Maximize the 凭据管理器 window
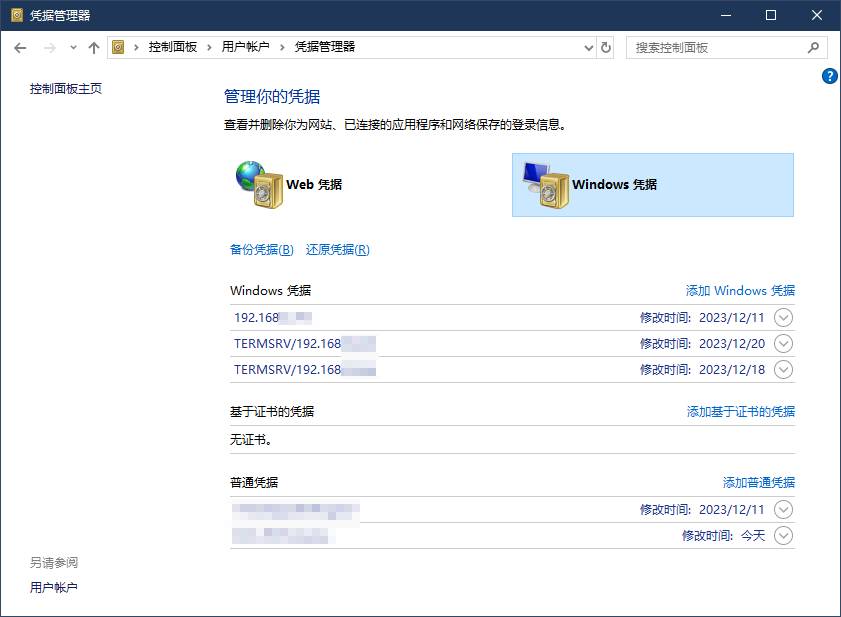Screen dimensions: 841x617 [x=771, y=15]
